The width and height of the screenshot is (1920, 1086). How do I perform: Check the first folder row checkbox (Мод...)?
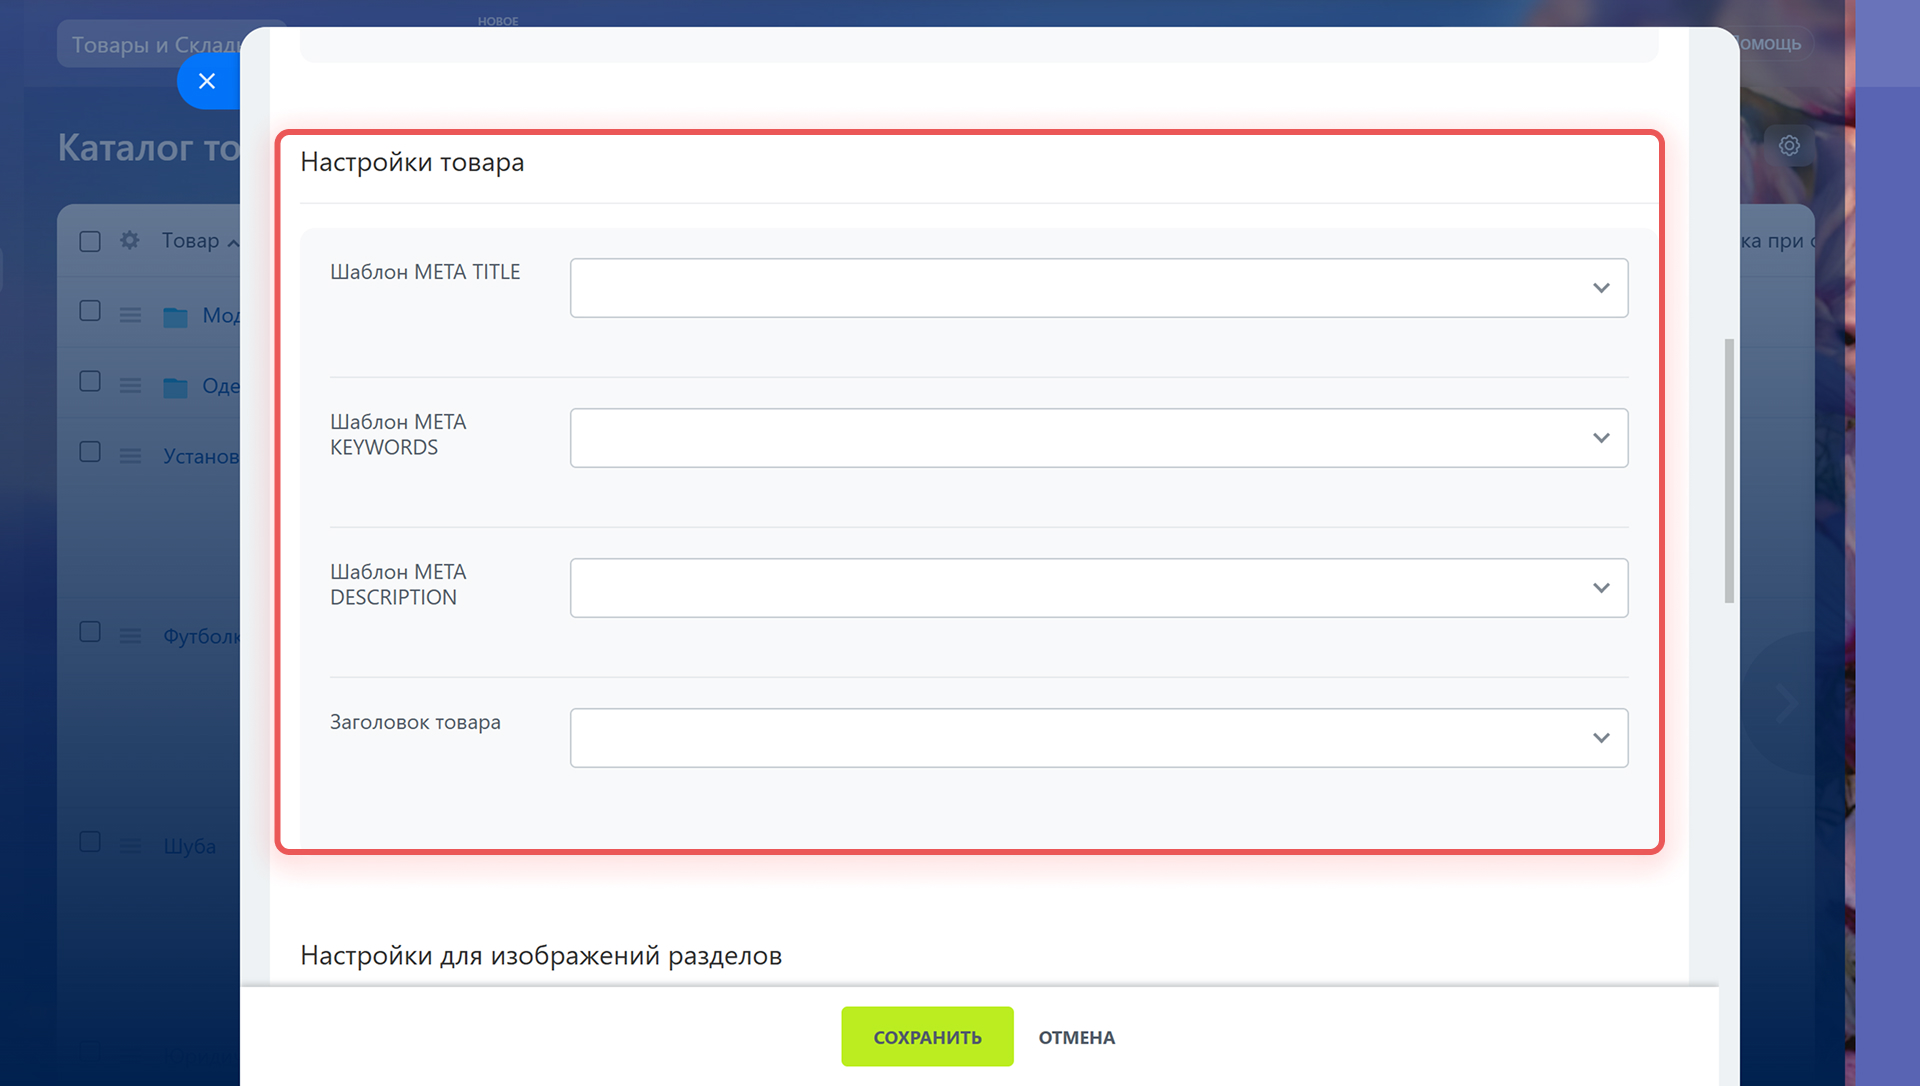(90, 311)
